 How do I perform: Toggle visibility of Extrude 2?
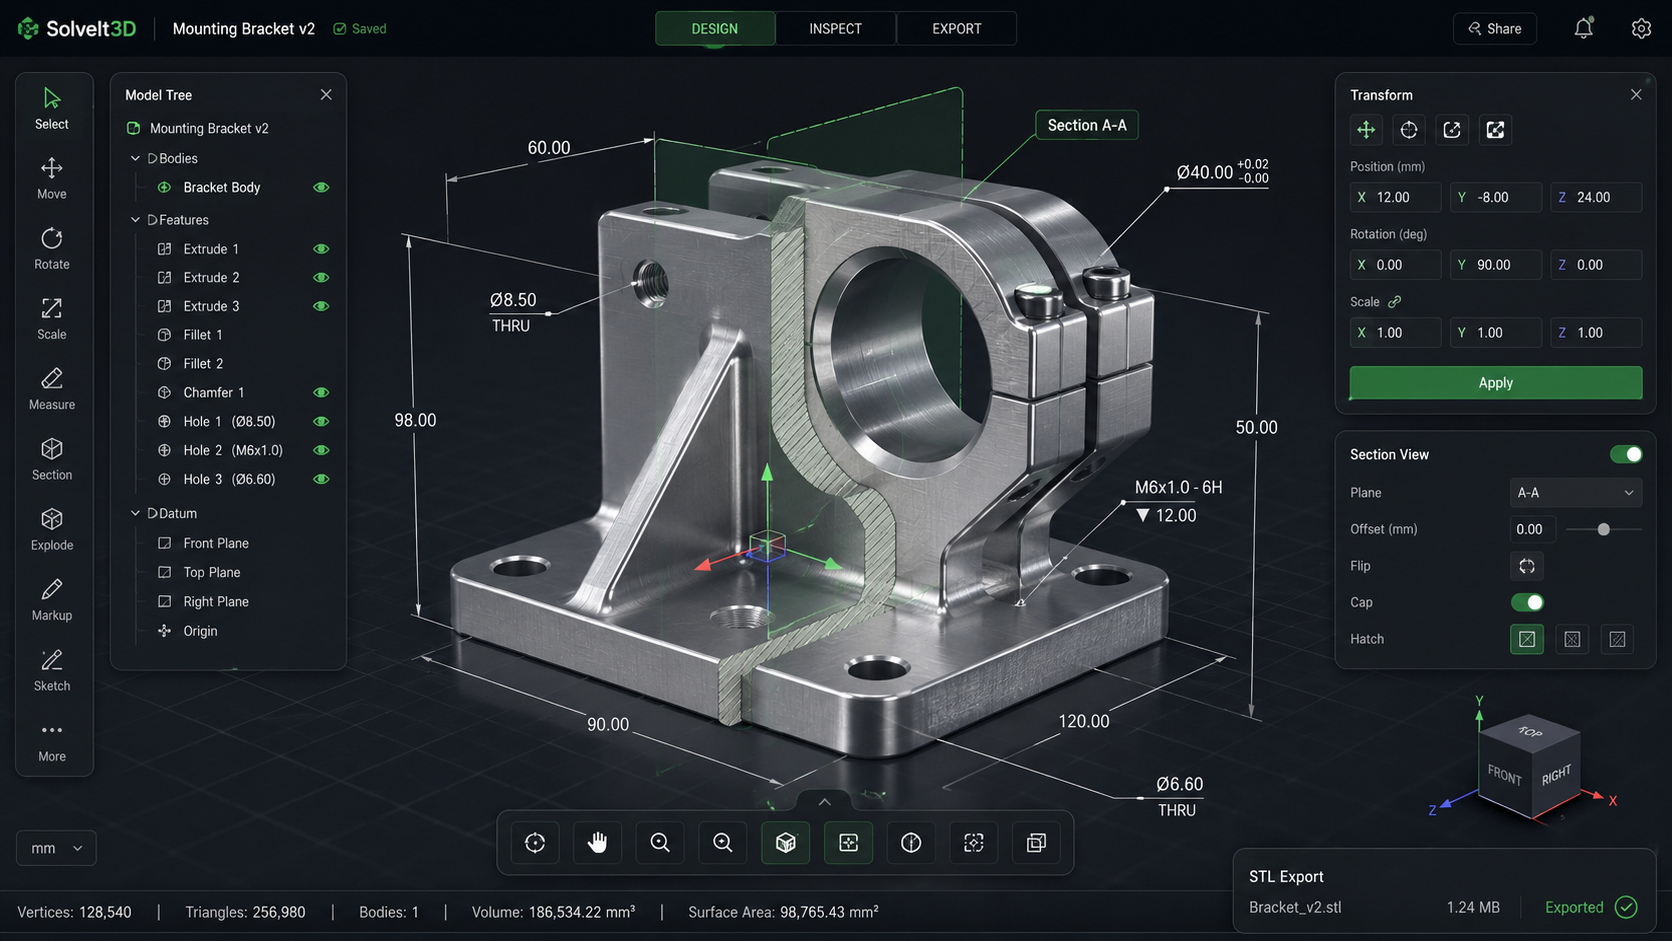tap(321, 277)
